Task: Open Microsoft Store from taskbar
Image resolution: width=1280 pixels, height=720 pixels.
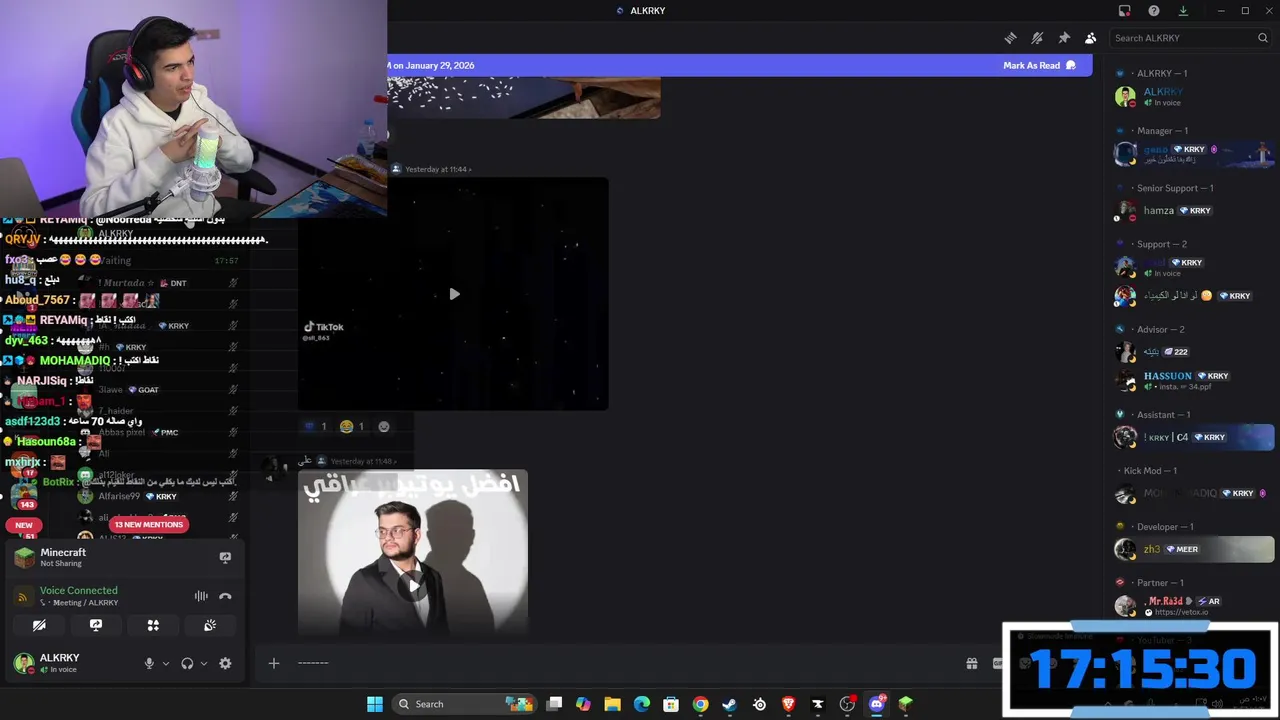Action: point(671,704)
